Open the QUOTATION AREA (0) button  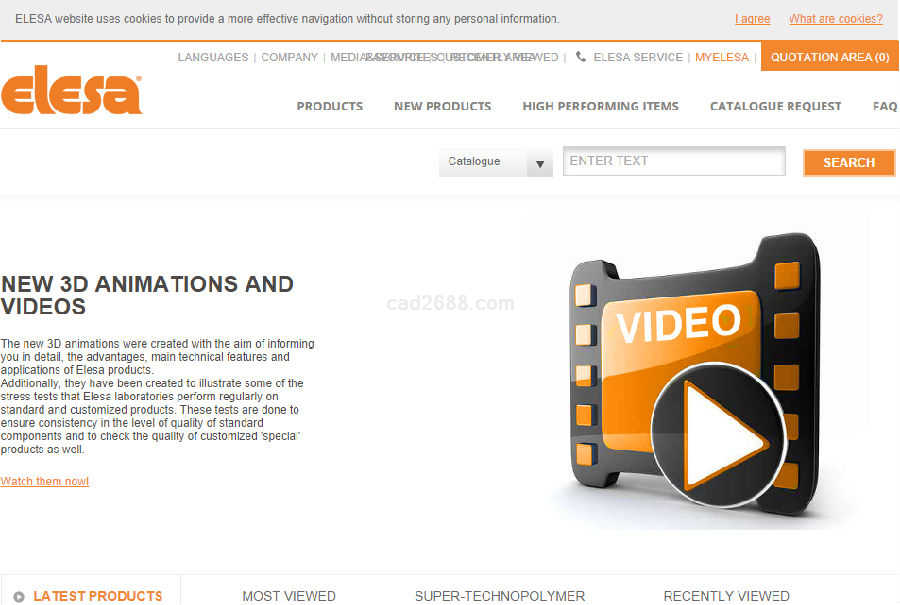tap(829, 57)
